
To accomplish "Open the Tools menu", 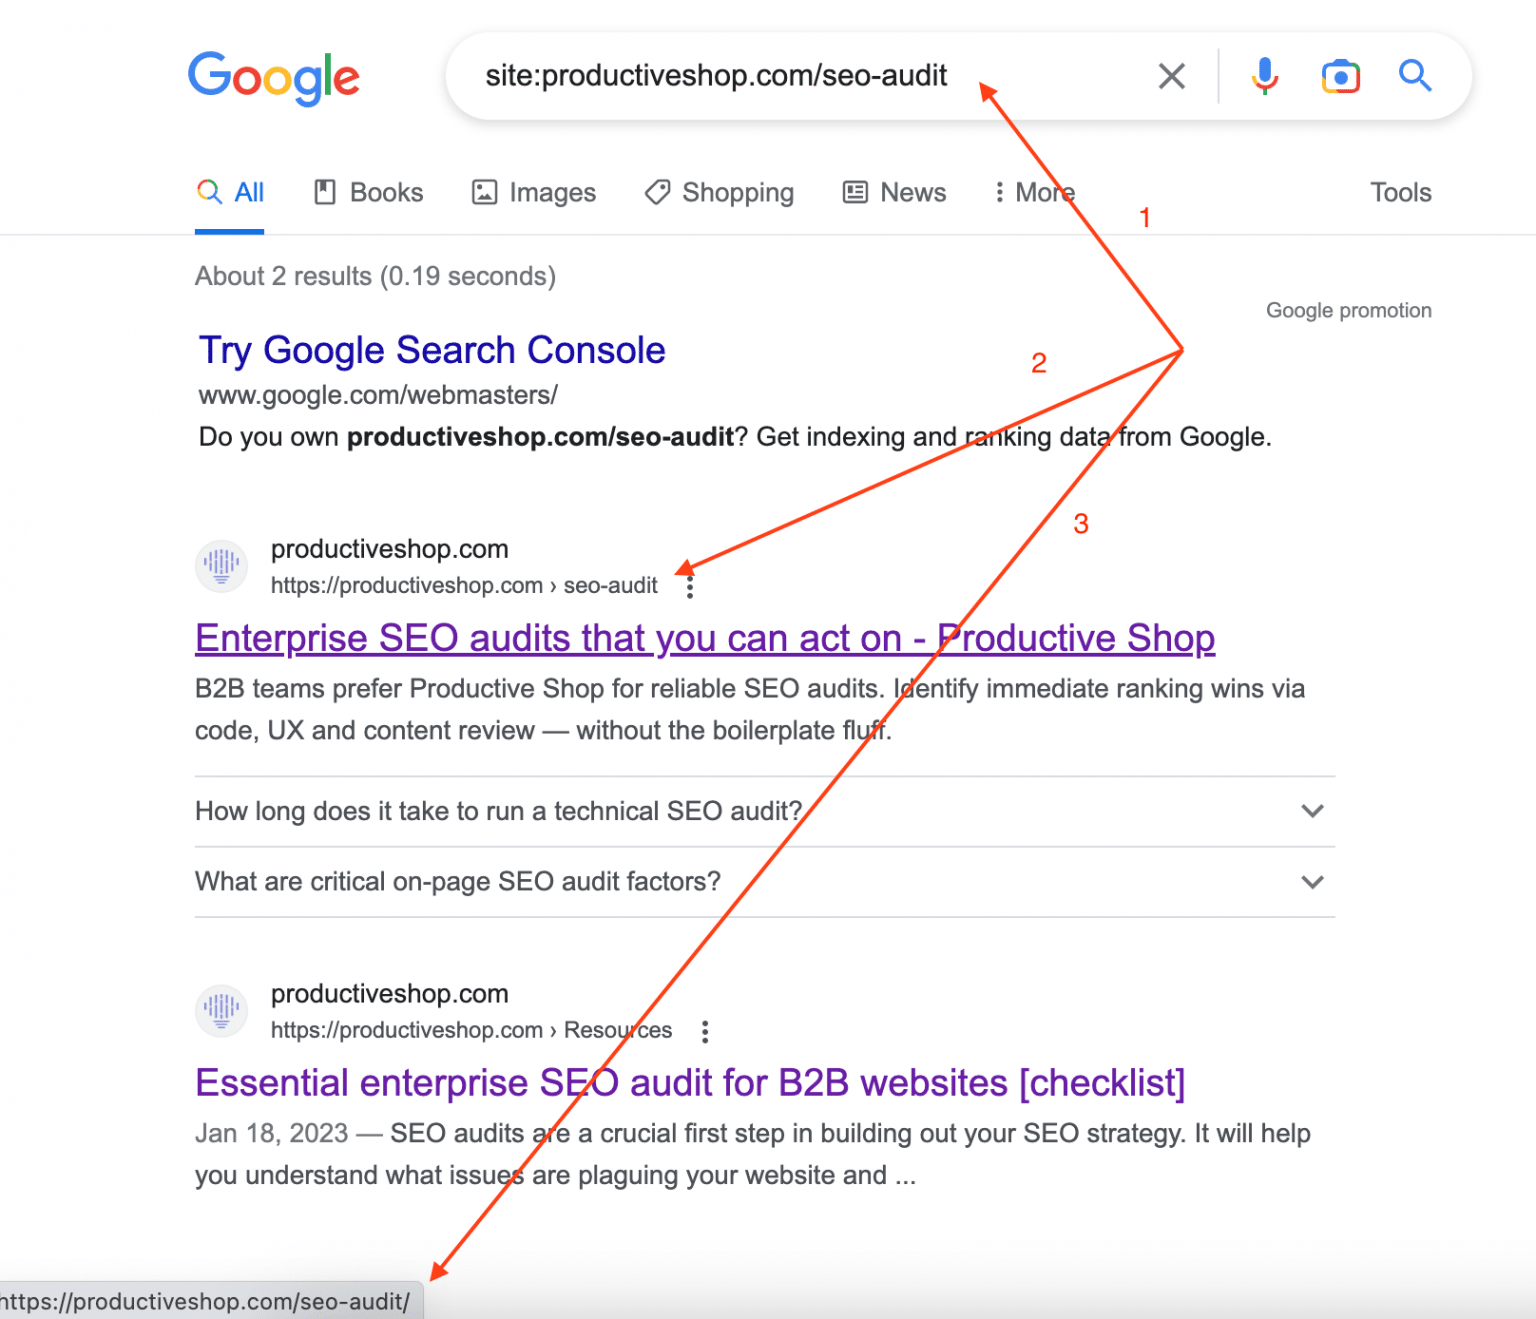I will tap(1400, 191).
